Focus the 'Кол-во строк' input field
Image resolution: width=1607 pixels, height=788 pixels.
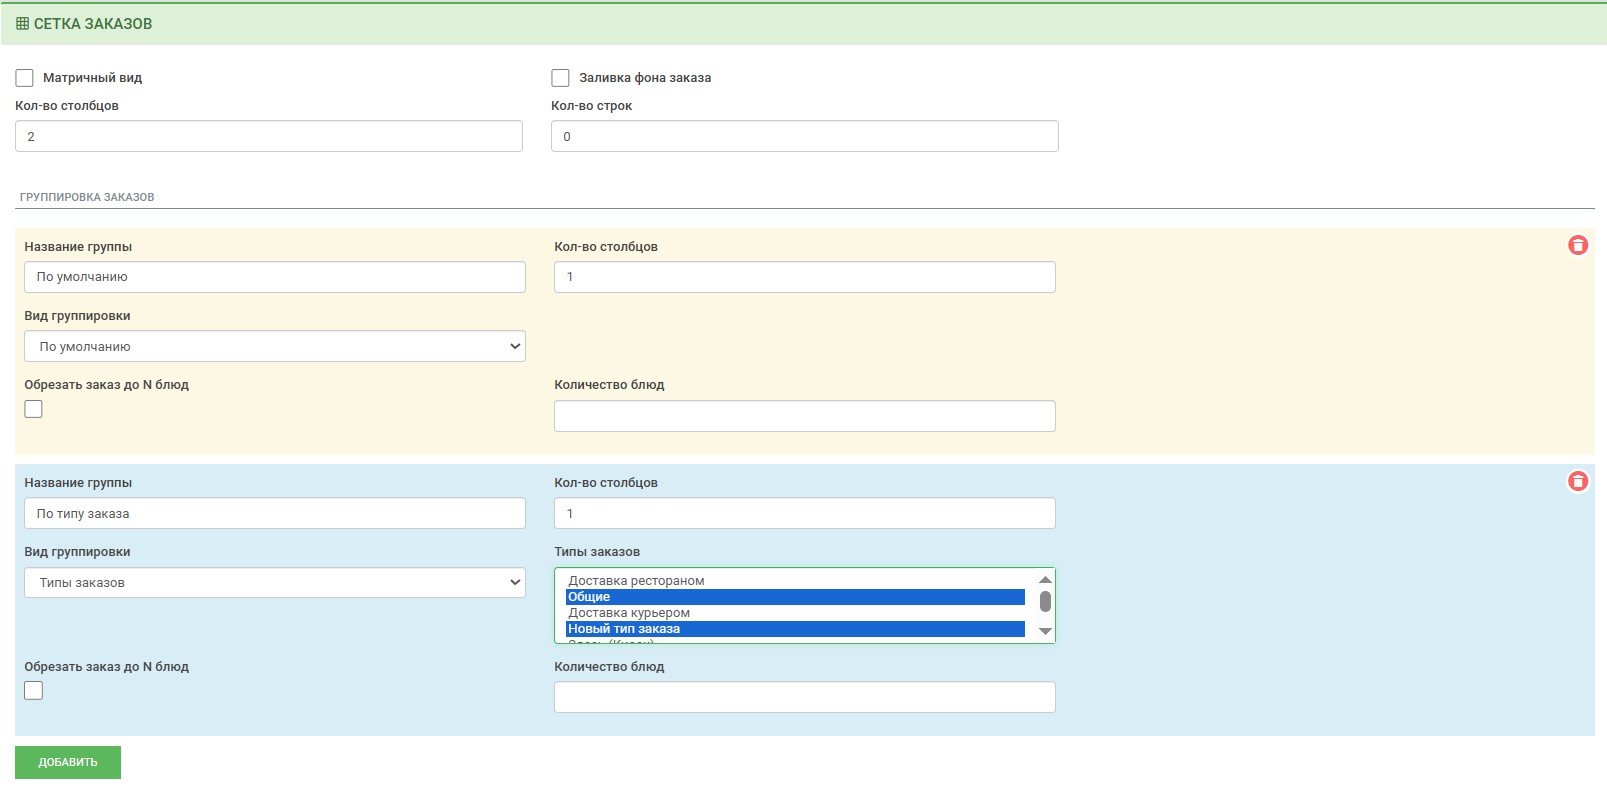[x=804, y=137]
